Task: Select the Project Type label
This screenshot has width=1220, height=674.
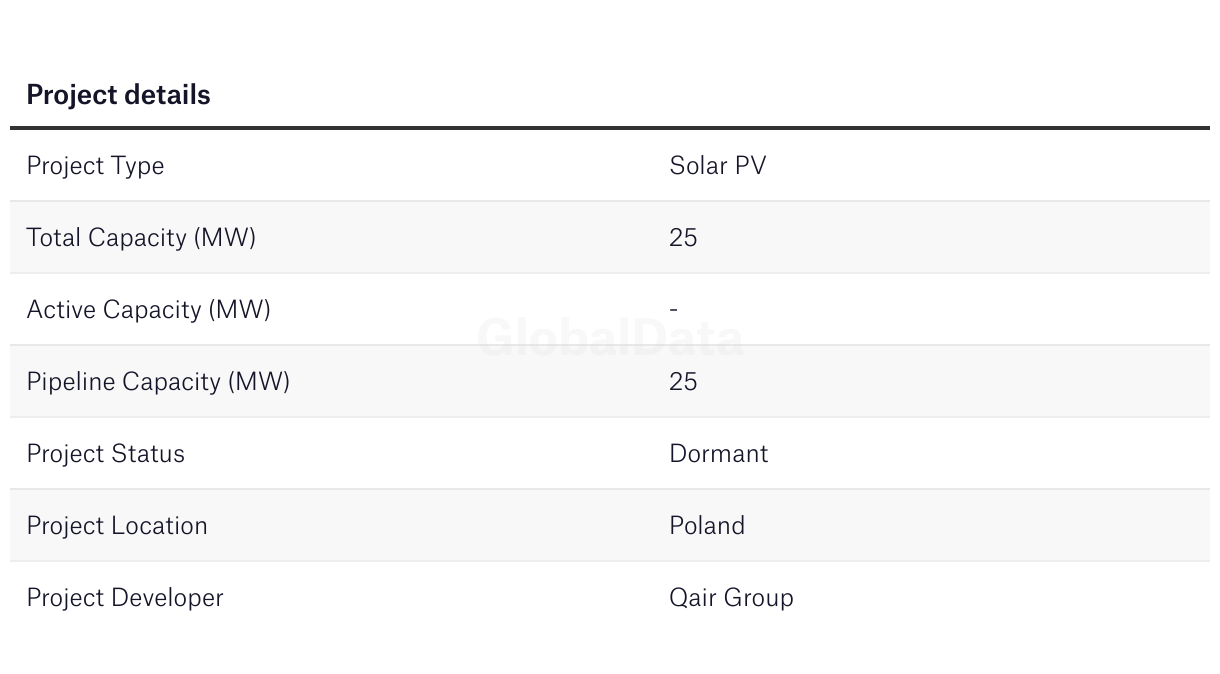Action: pyautogui.click(x=95, y=166)
